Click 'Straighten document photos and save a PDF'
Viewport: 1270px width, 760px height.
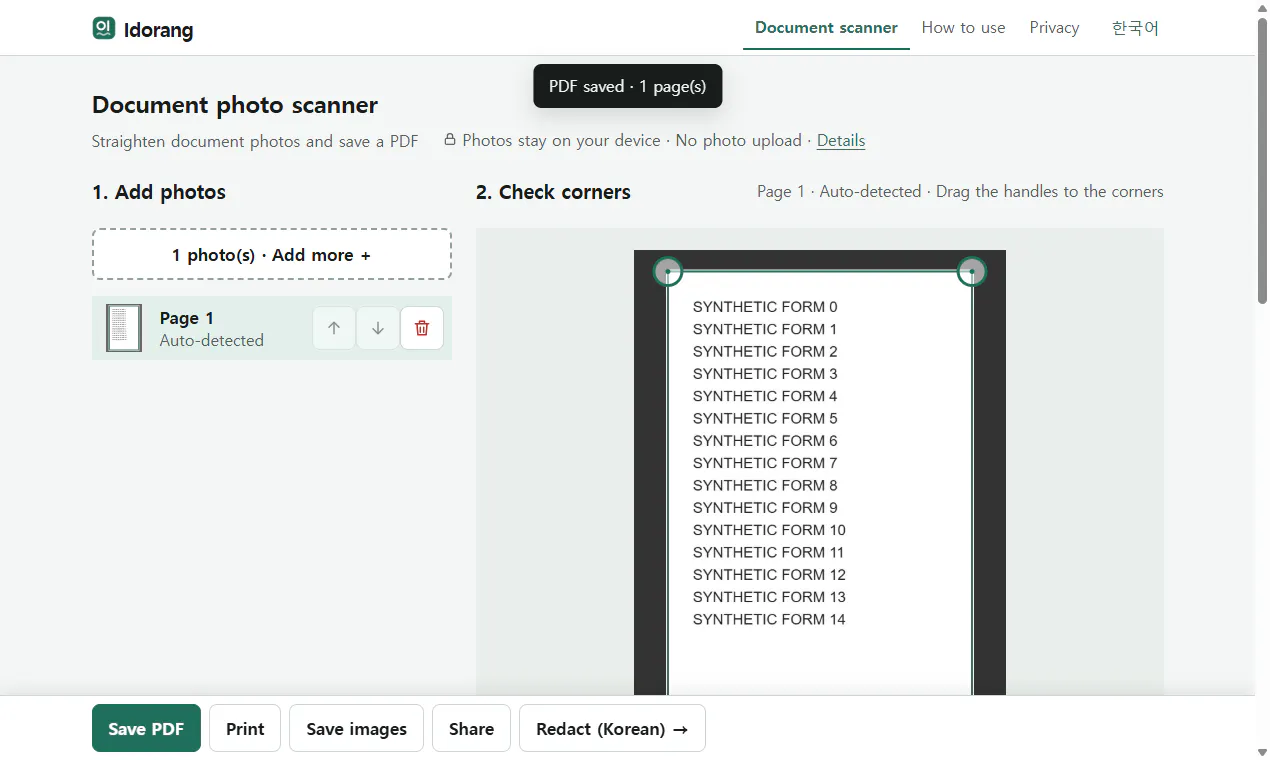coord(255,141)
